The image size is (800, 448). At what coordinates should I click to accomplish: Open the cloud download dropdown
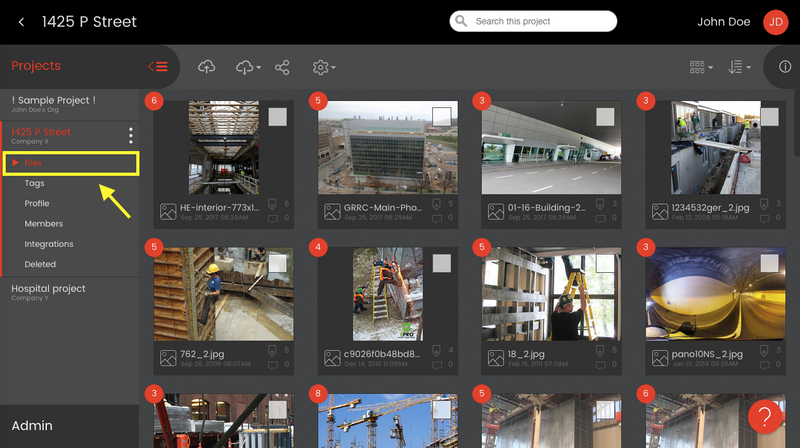point(248,67)
